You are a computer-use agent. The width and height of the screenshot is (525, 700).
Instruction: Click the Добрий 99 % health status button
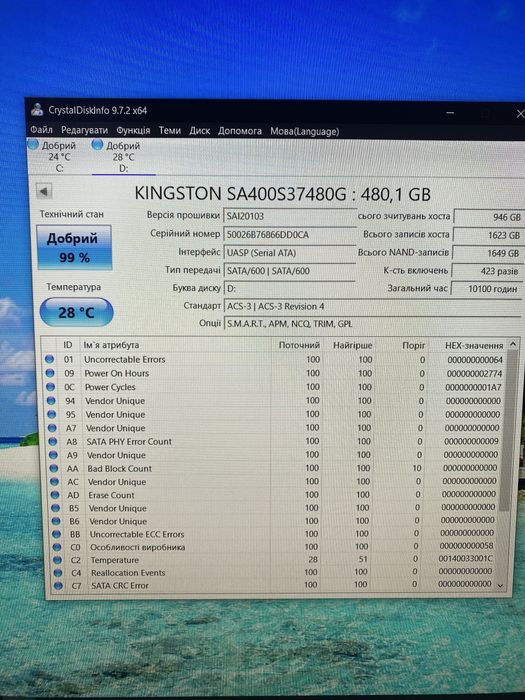[x=74, y=247]
